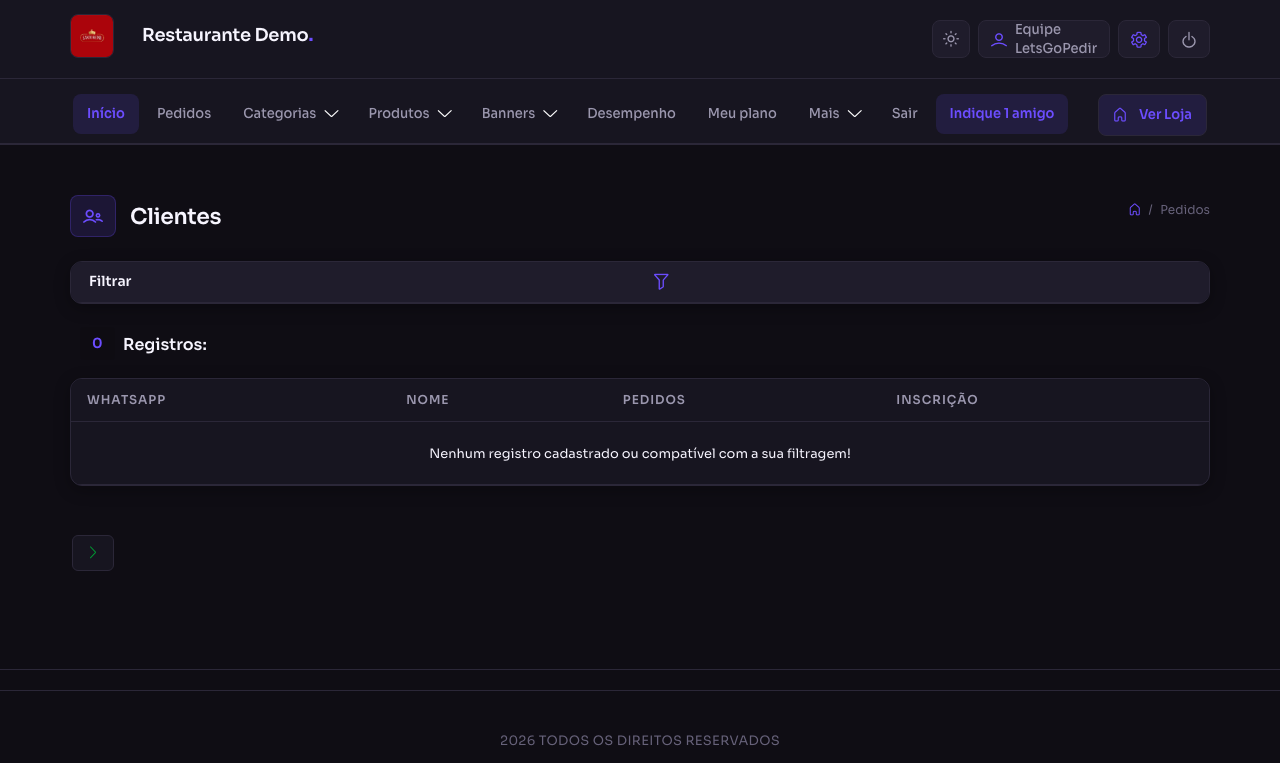This screenshot has width=1280, height=763.
Task: Click the INSCRIÇÃO column header
Action: pos(937,400)
